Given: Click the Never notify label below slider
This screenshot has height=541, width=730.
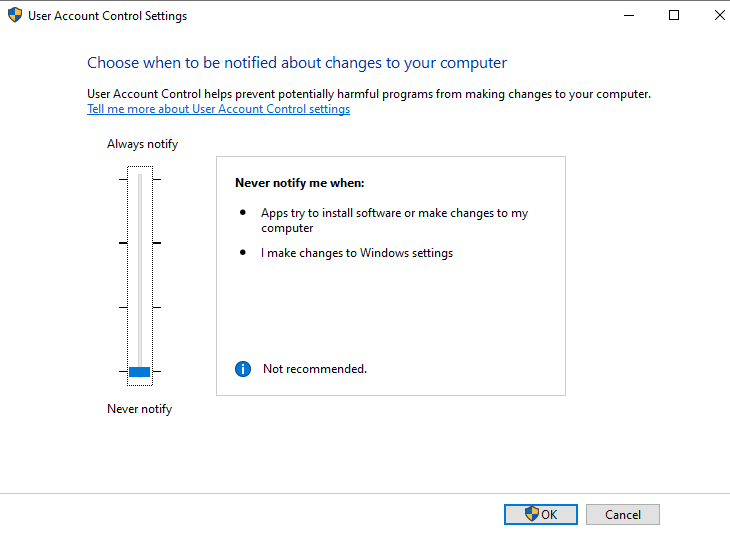Looking at the screenshot, I should (139, 409).
